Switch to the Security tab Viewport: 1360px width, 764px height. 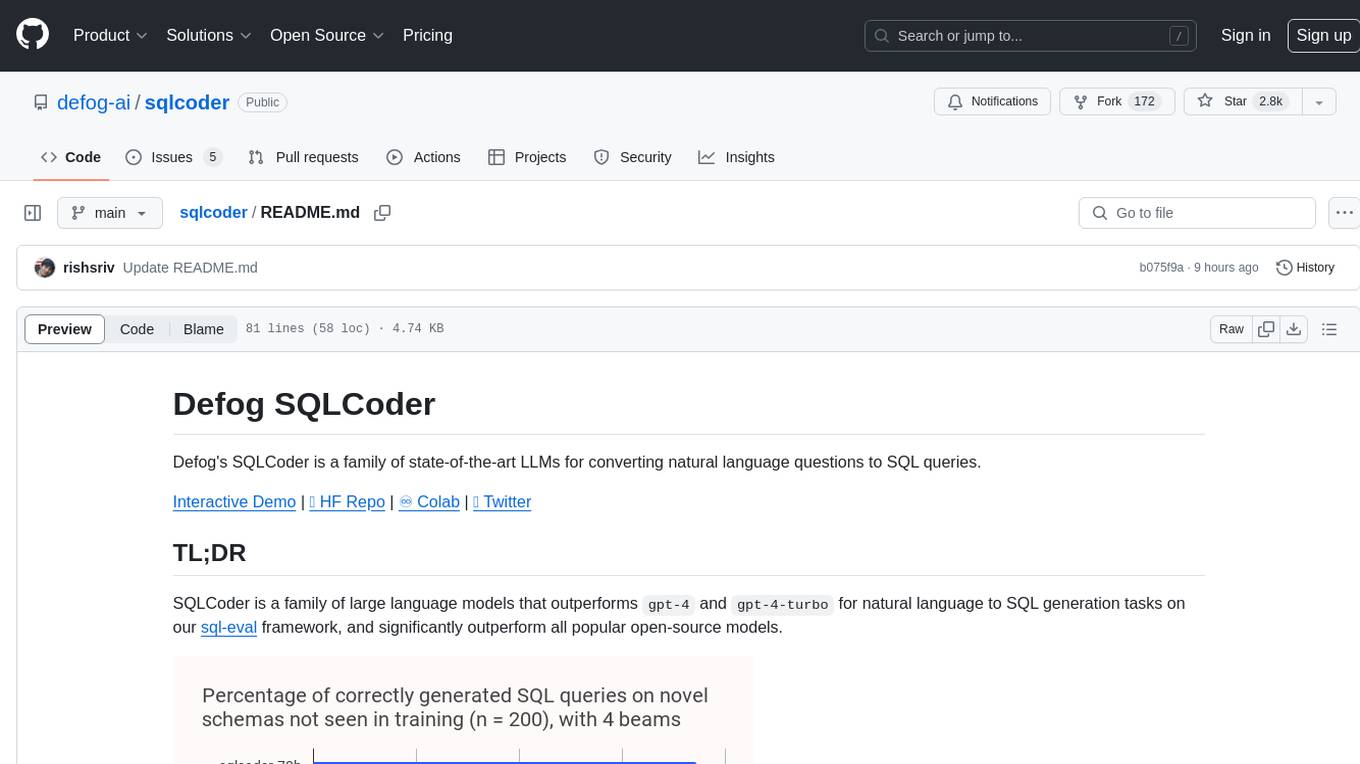632,157
